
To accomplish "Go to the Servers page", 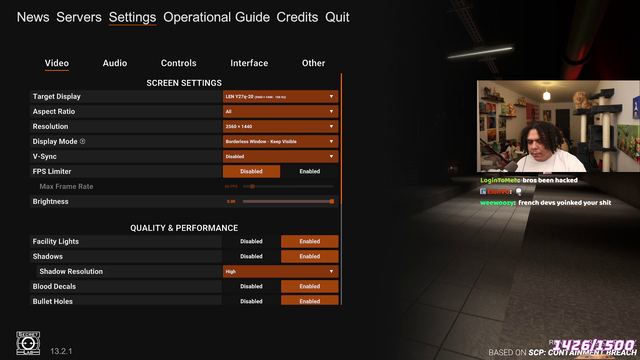I will (79, 17).
